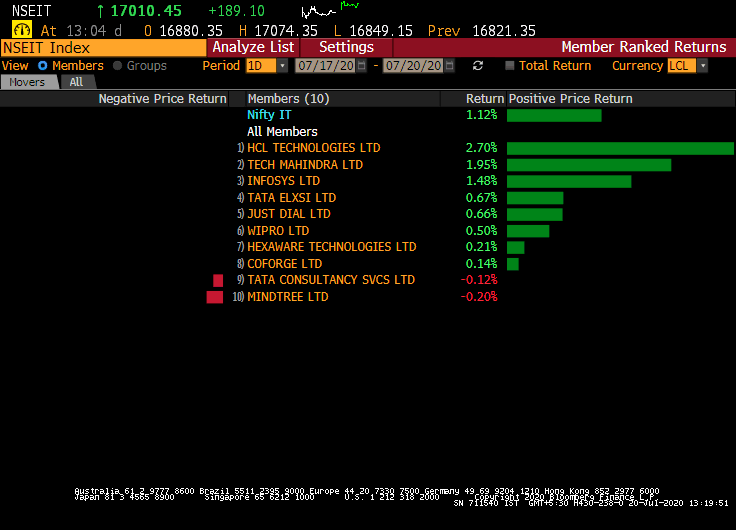The image size is (736, 530).
Task: Open the Currency LCL dropdown
Action: point(702,66)
